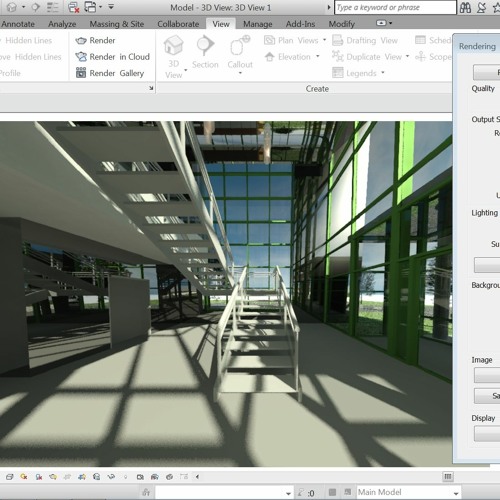Click the Editable Only icon beside :0
The width and height of the screenshot is (500, 500).
(x=301, y=492)
